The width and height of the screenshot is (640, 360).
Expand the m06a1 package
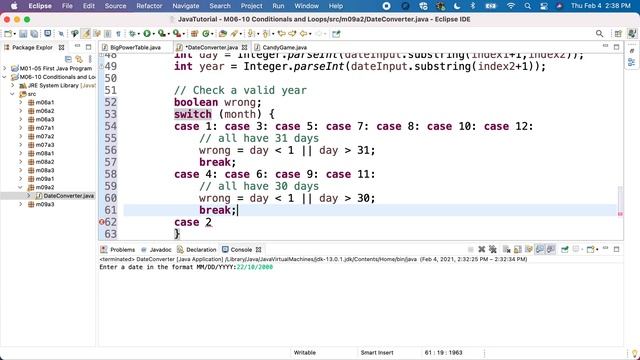pyautogui.click(x=21, y=102)
